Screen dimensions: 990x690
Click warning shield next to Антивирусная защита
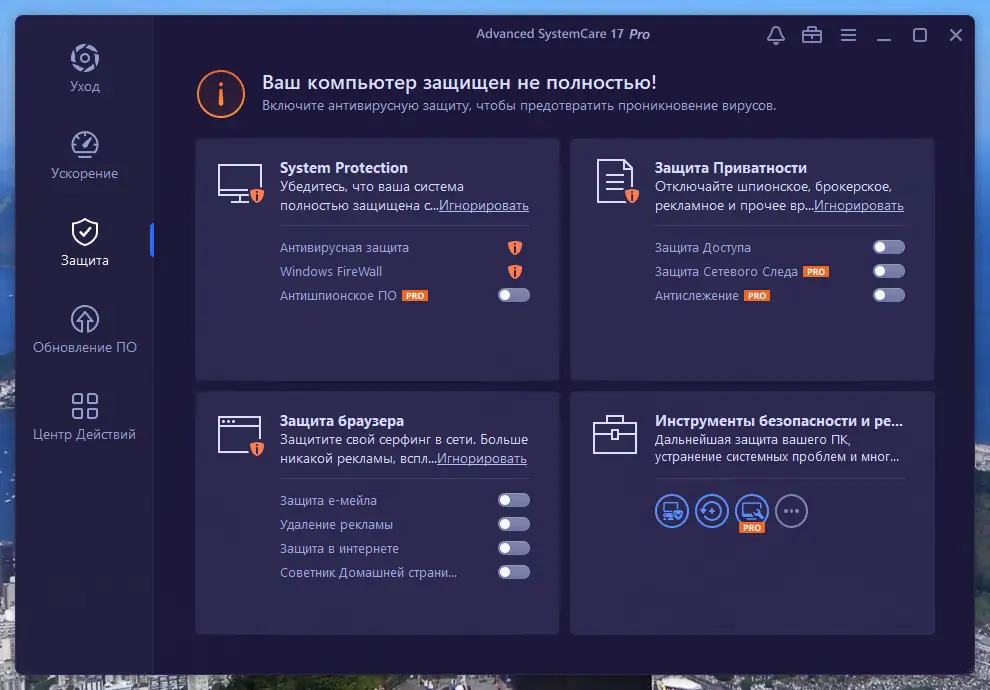pos(515,247)
